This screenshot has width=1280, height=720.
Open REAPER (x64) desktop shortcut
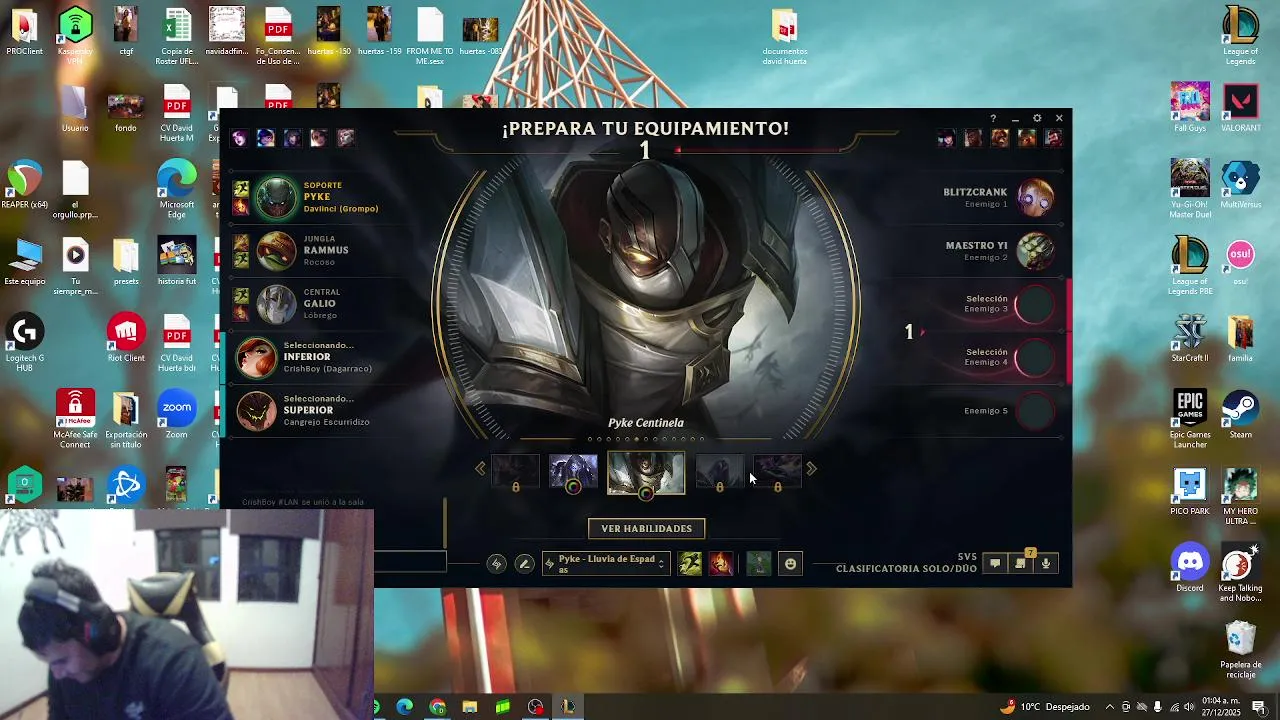click(x=24, y=184)
